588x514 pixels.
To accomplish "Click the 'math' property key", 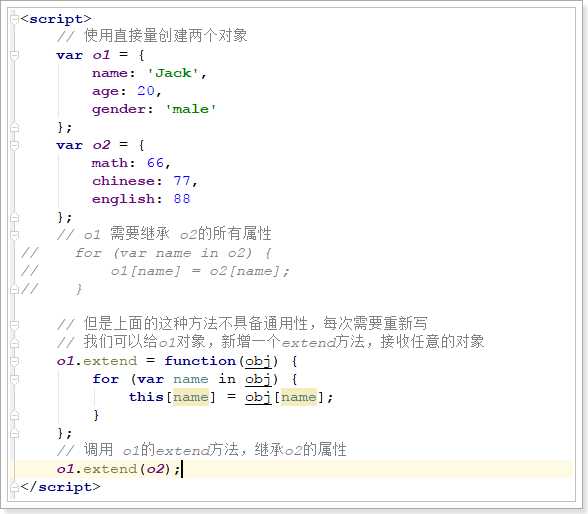I will tap(110, 163).
